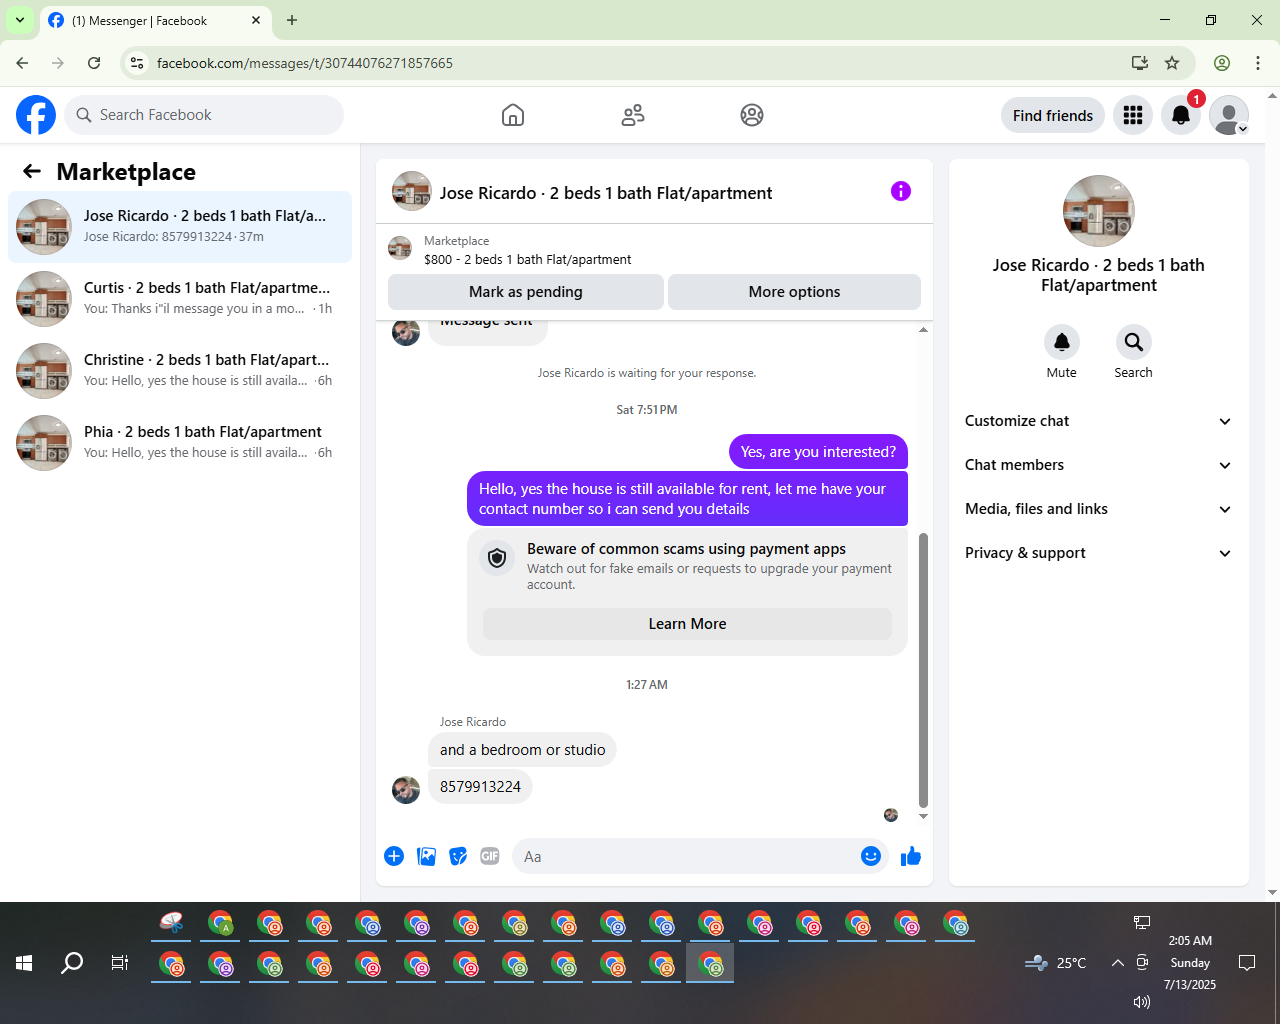Click the 8579913224 message bubble
Image resolution: width=1280 pixels, height=1024 pixels.
480,787
